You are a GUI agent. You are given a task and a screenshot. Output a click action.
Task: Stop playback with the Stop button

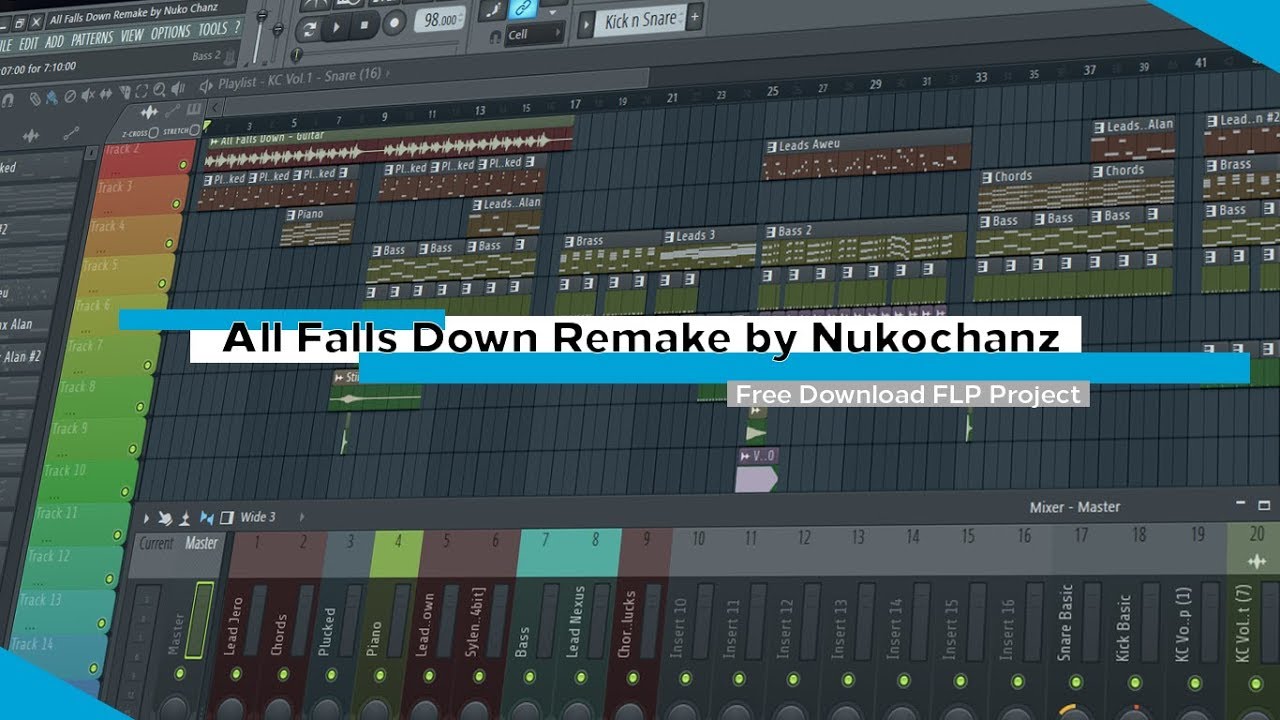[363, 25]
